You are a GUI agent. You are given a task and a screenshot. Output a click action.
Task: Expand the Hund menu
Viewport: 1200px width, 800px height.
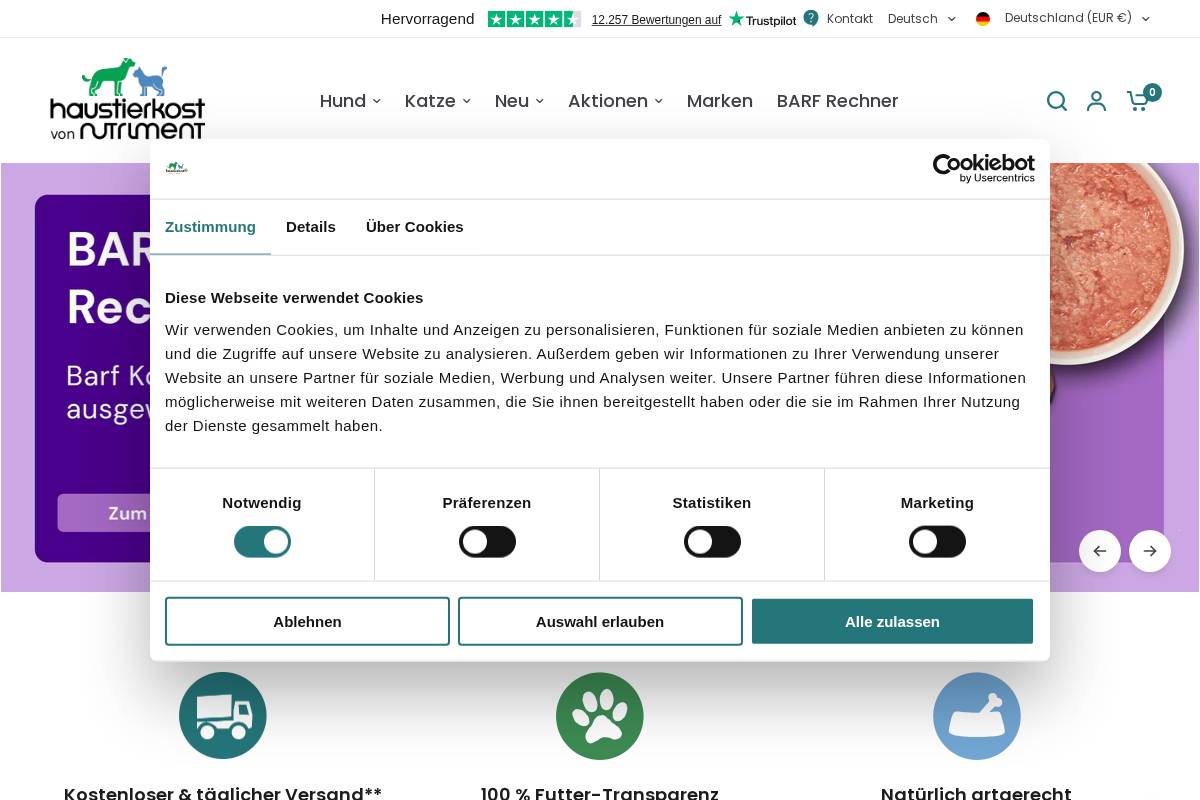pos(350,101)
